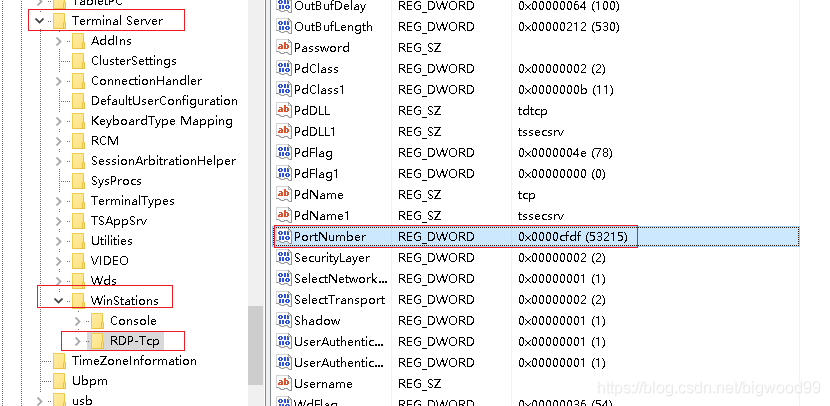
Task: Select the Ubpm tree label
Action: click(89, 381)
